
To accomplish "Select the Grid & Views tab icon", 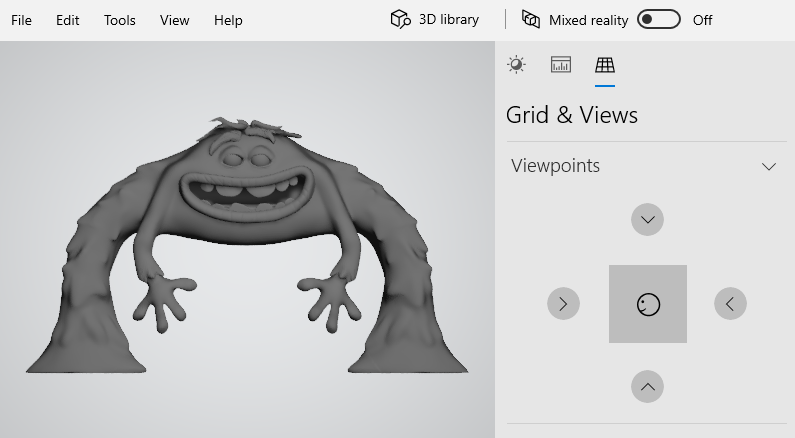I will point(605,65).
